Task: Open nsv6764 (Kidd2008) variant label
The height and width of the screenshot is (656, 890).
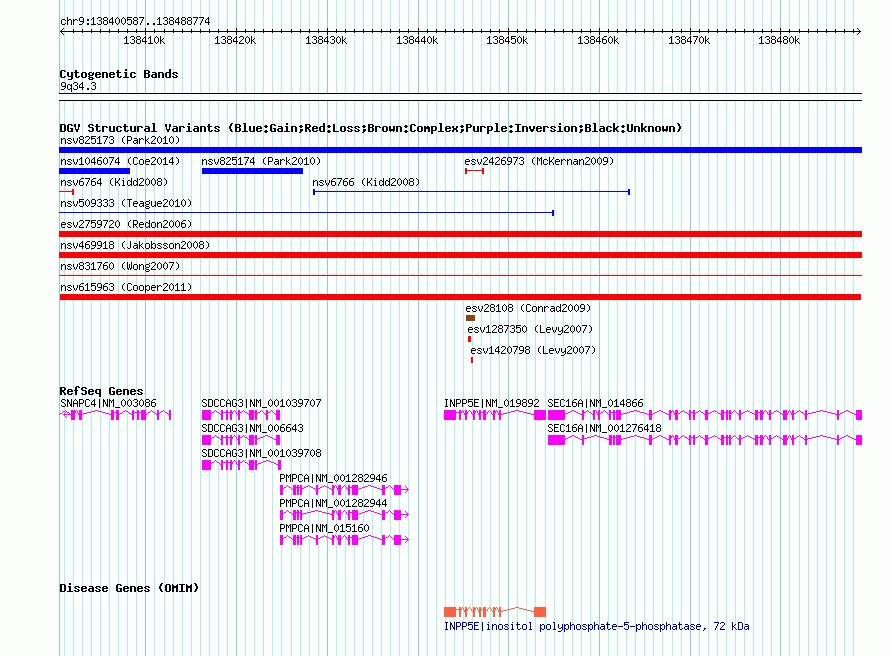Action: point(114,182)
